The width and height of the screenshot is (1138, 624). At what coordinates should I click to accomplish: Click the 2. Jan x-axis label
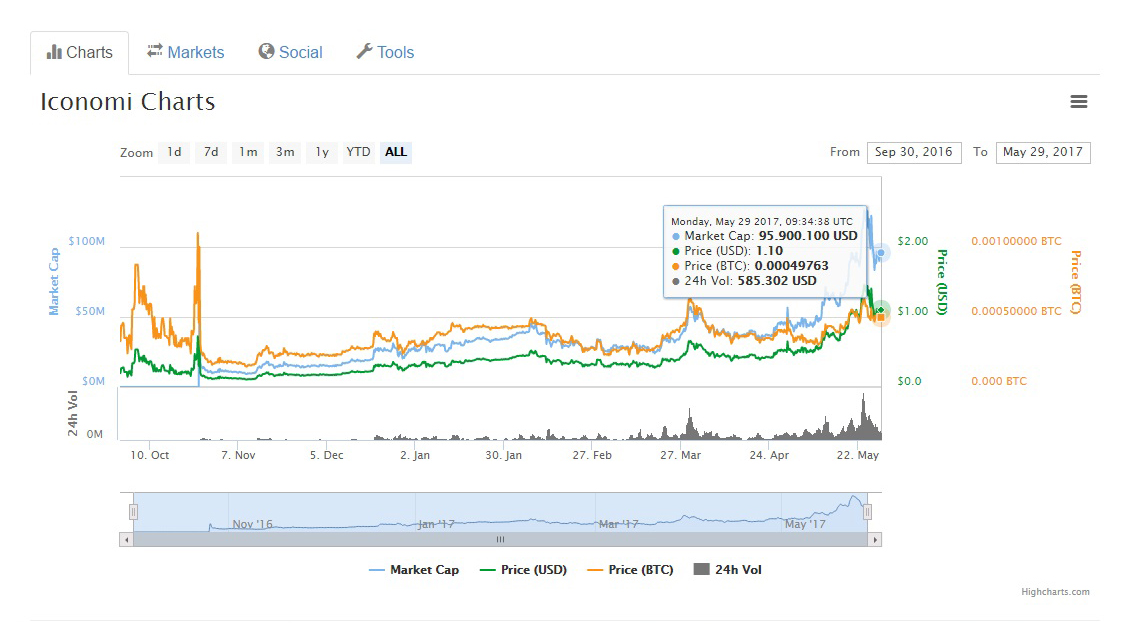pyautogui.click(x=415, y=455)
